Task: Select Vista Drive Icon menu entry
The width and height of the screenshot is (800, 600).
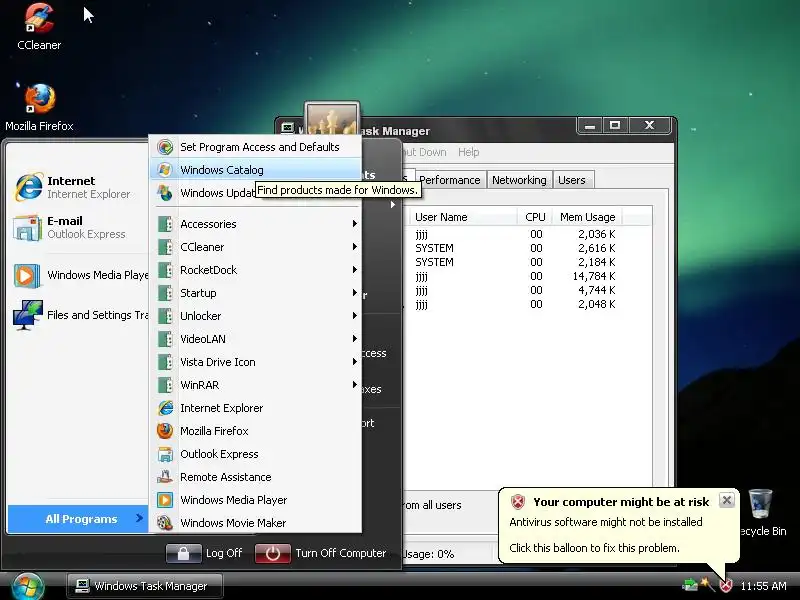Action: coord(256,362)
